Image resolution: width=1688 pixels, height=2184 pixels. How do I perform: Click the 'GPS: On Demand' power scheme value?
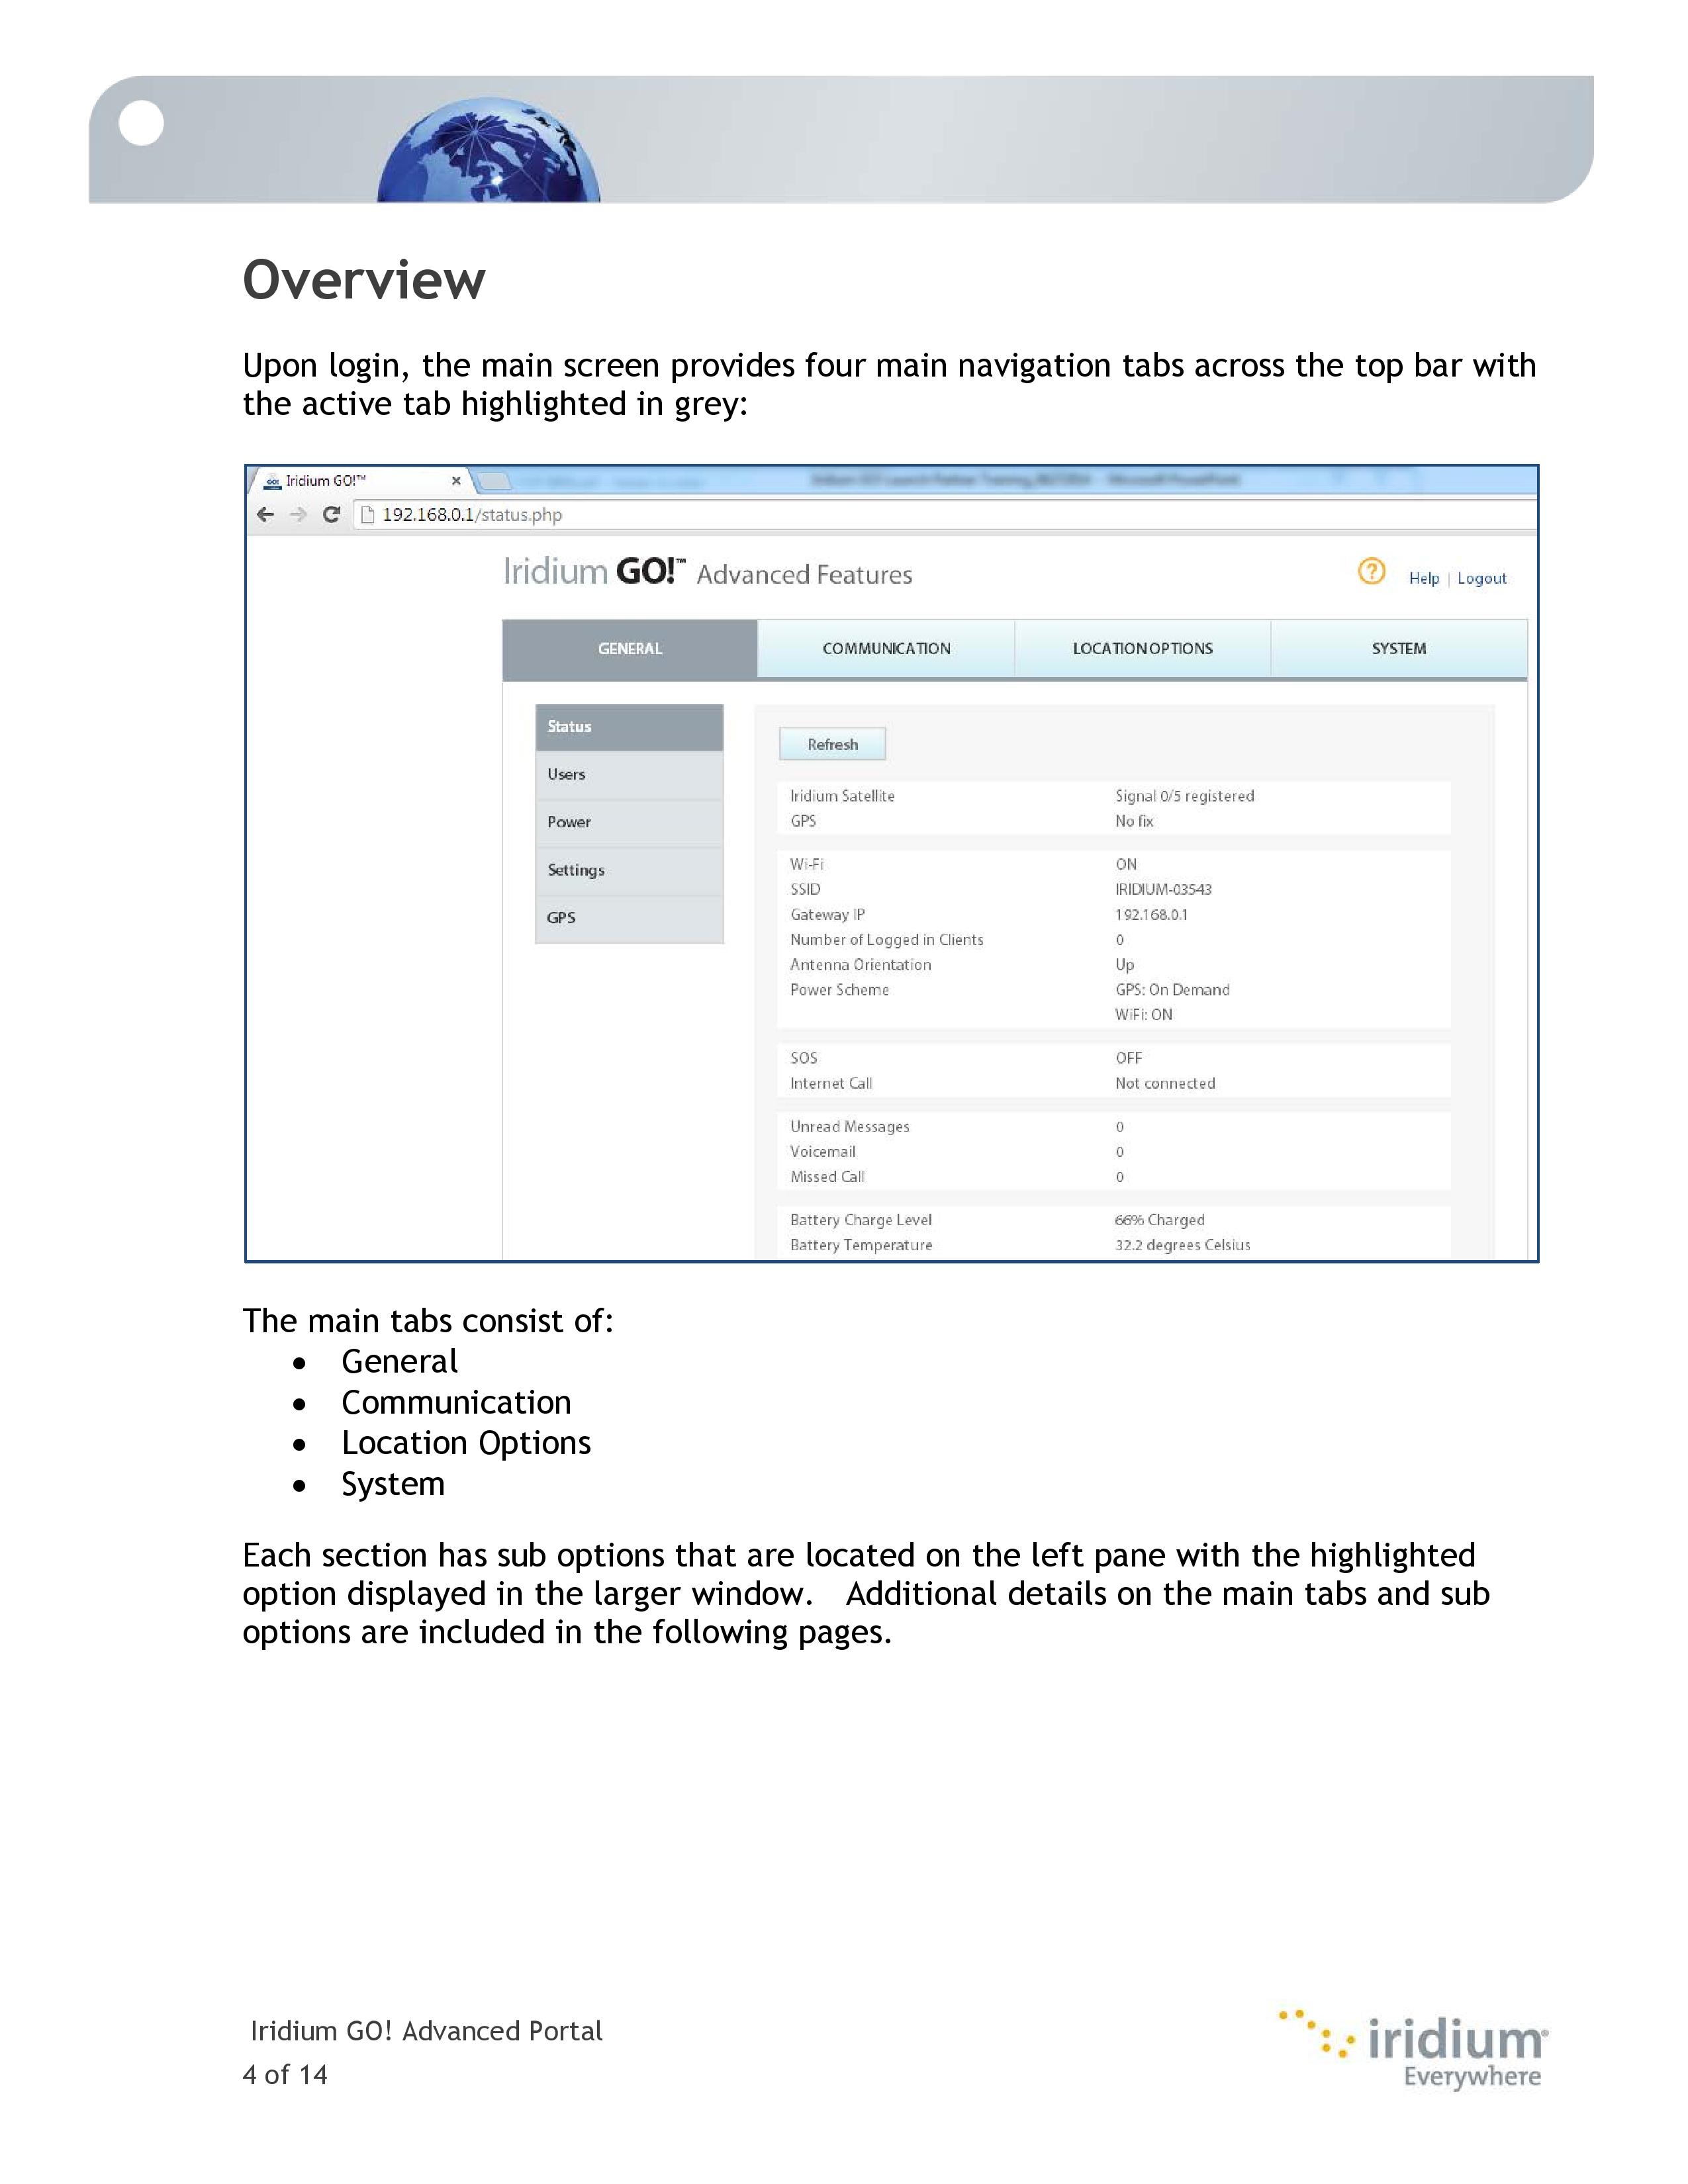point(1172,990)
